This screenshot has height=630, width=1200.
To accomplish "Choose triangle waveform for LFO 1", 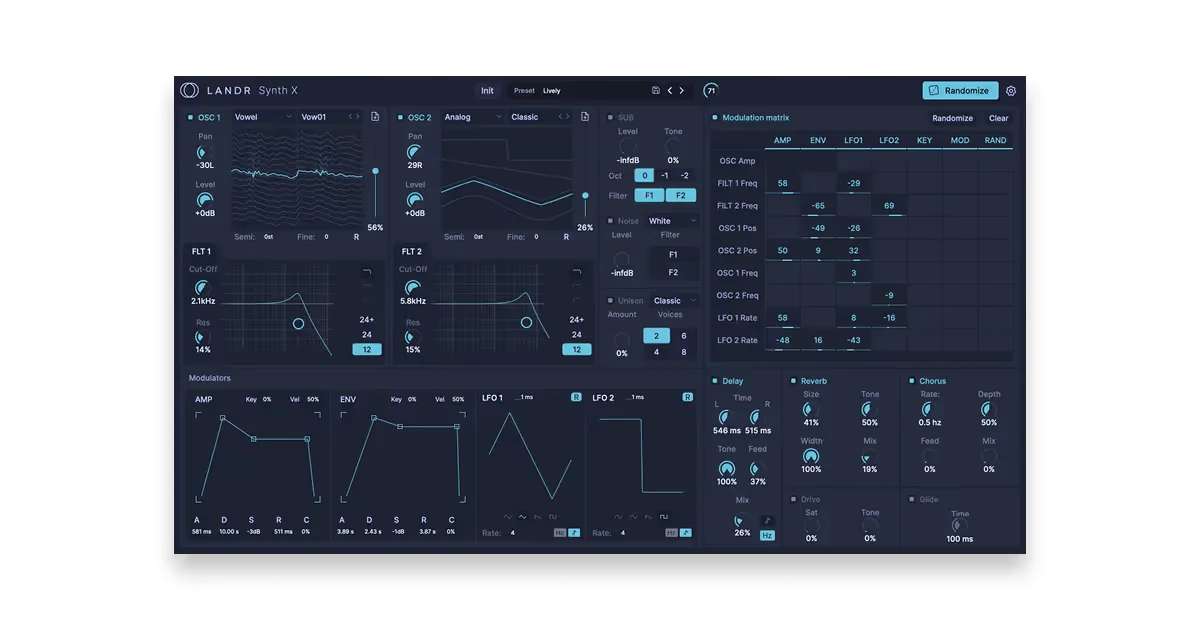I will point(522,517).
